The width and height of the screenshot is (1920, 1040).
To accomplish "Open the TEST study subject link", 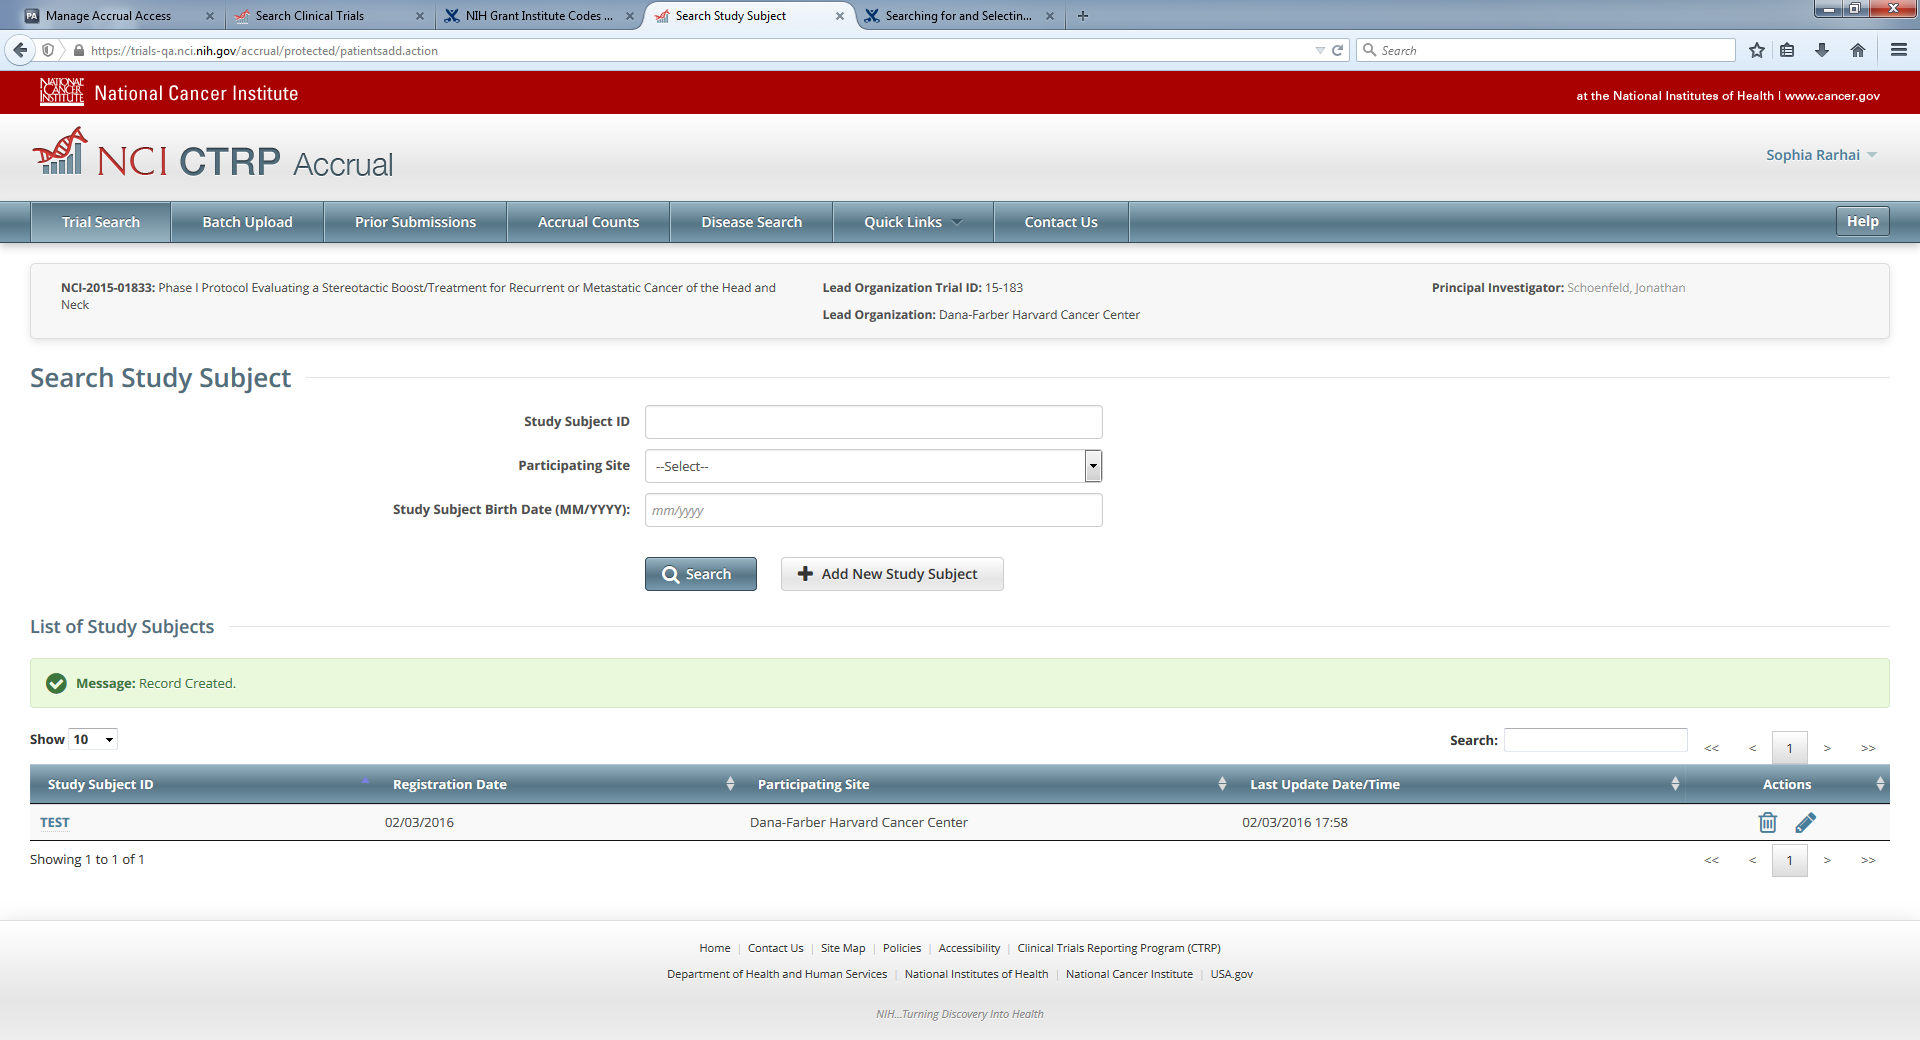I will [x=55, y=822].
